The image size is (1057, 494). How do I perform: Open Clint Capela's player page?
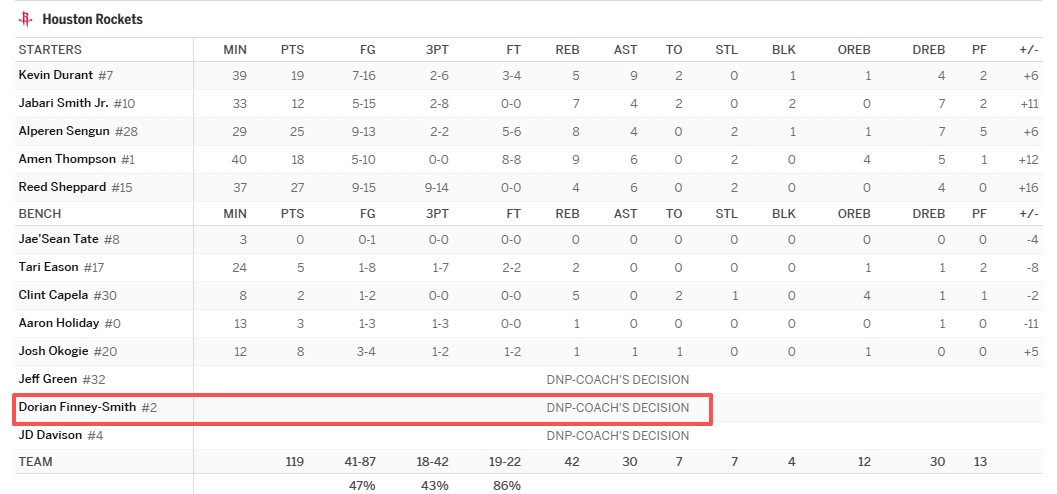[x=54, y=296]
